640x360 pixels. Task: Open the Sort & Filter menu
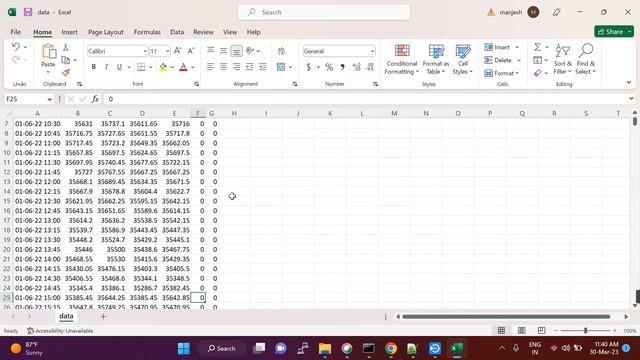[x=563, y=60]
